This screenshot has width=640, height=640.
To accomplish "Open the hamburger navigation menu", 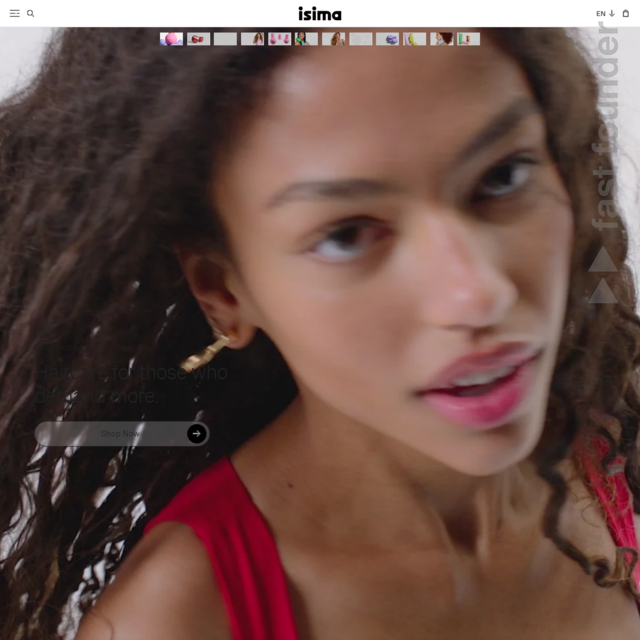I will point(15,13).
